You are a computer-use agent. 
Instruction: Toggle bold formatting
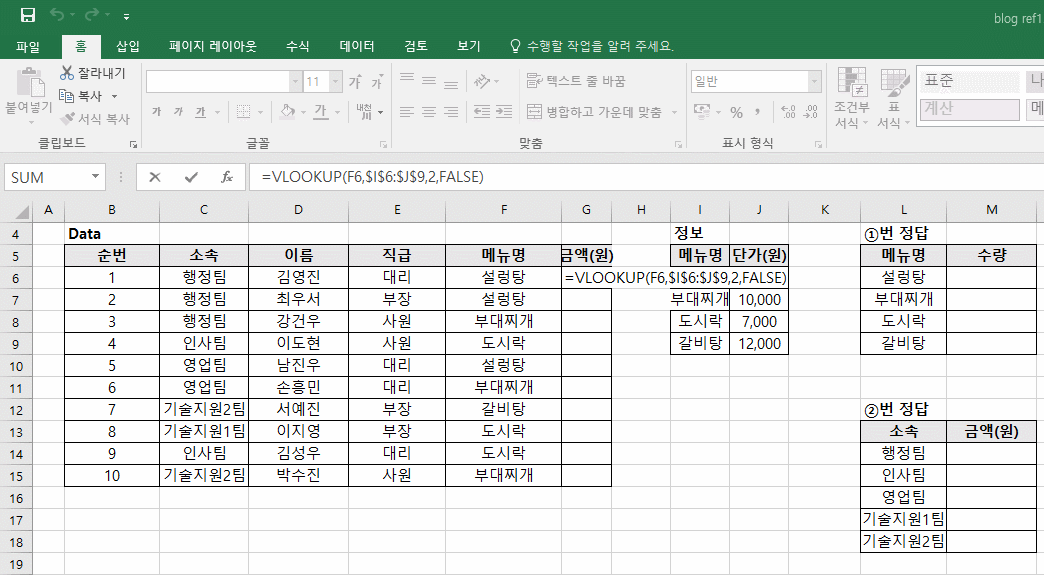pyautogui.click(x=156, y=112)
